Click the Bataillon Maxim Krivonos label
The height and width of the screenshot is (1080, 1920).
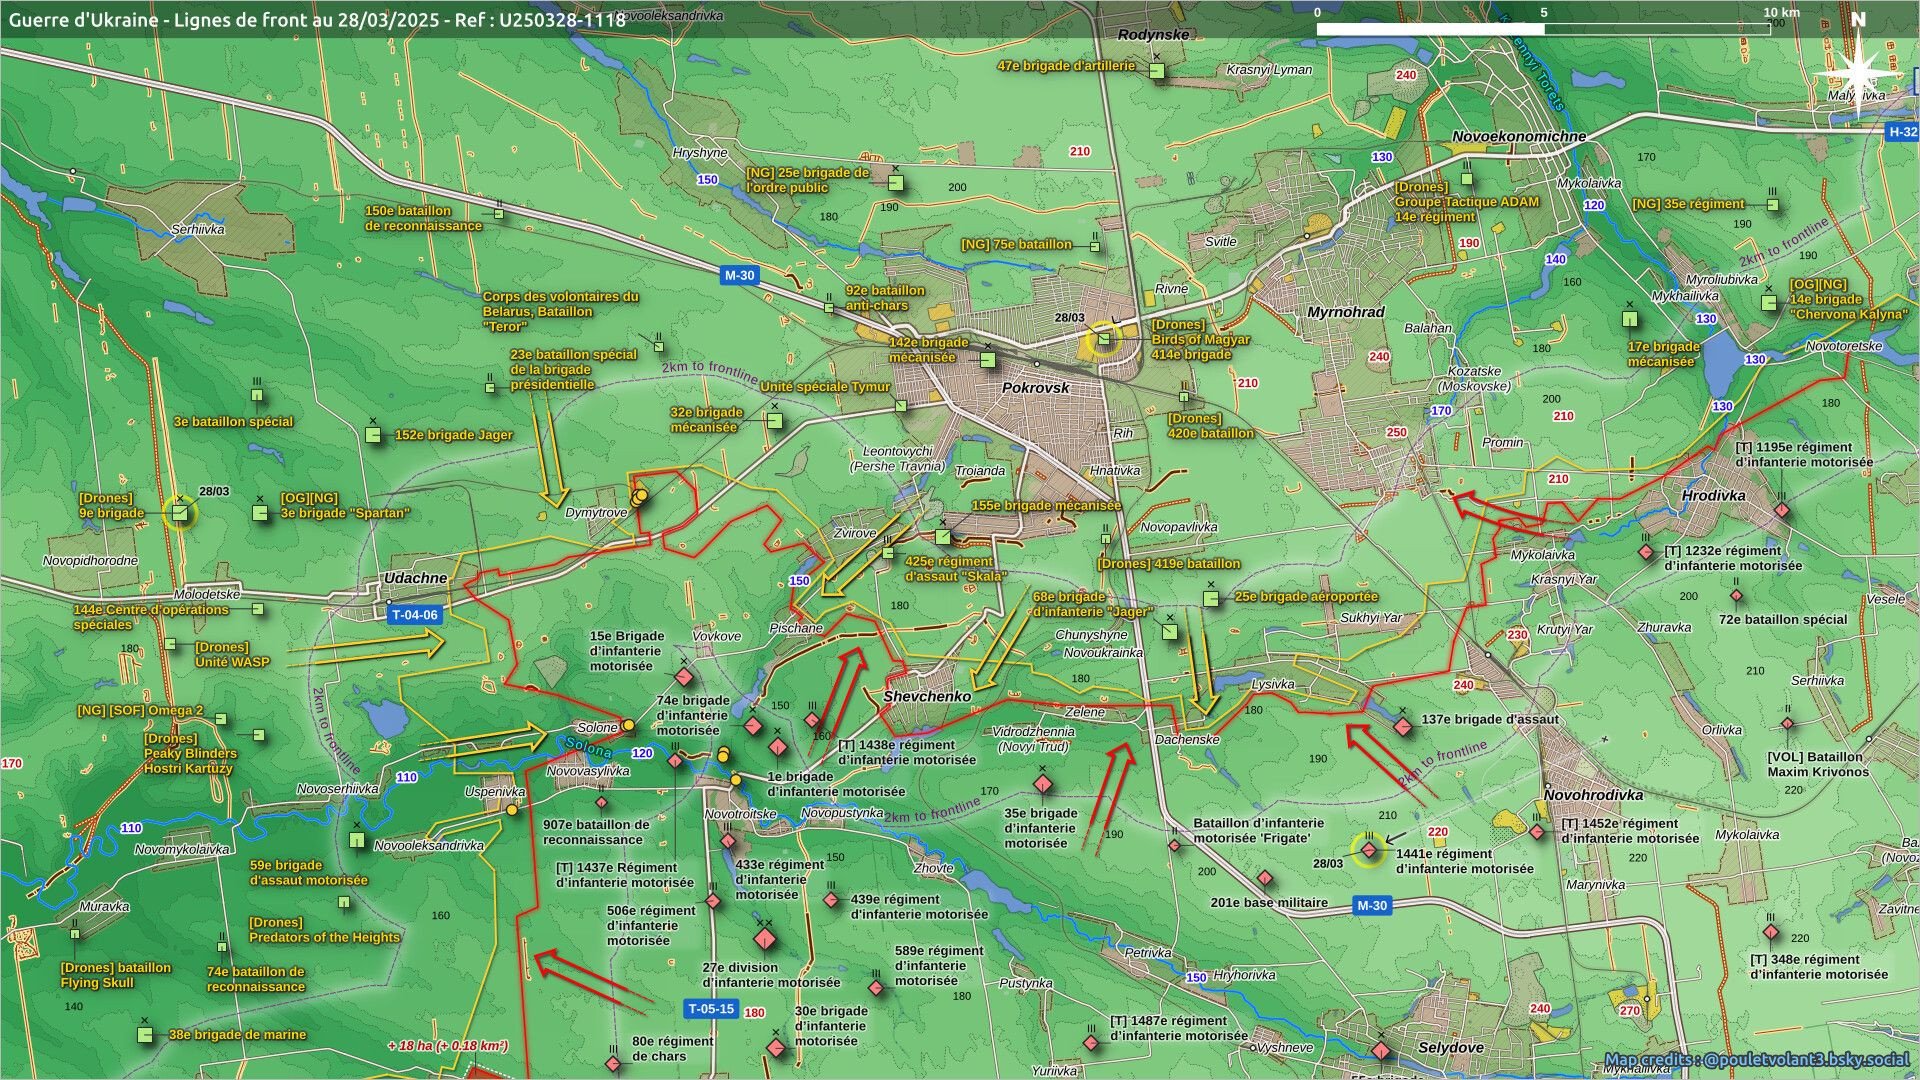pyautogui.click(x=1817, y=764)
